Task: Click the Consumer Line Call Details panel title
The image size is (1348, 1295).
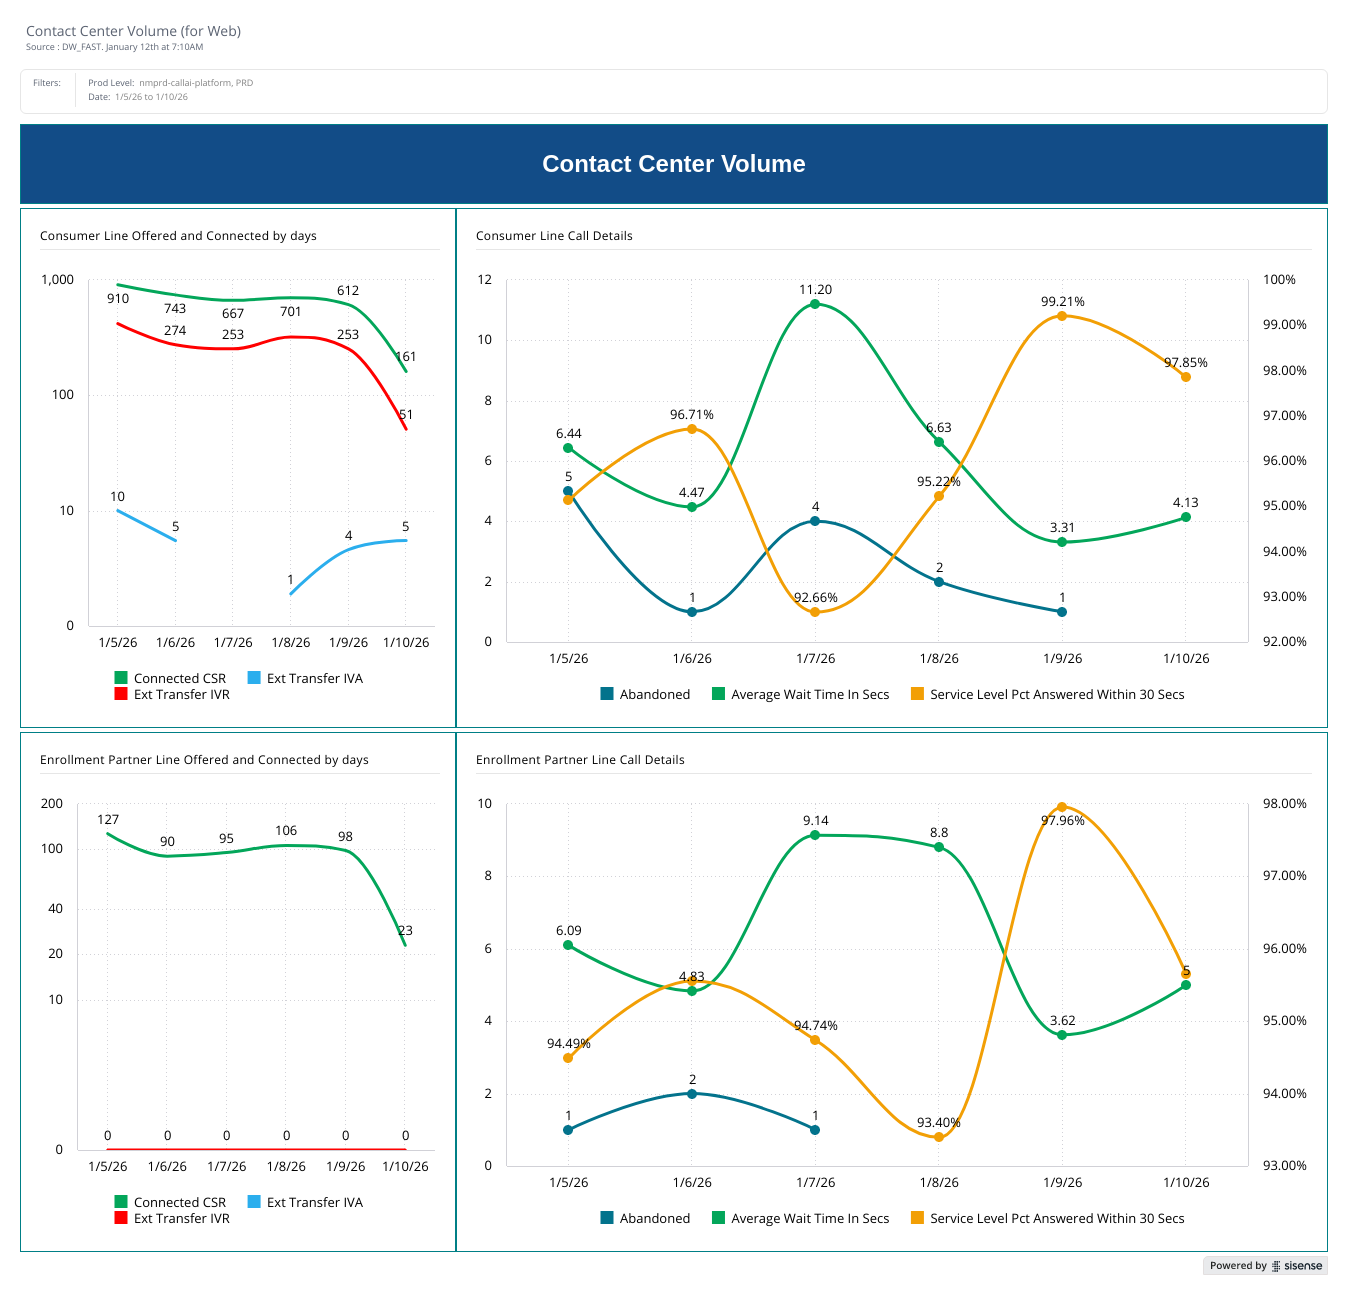Action: tap(554, 236)
